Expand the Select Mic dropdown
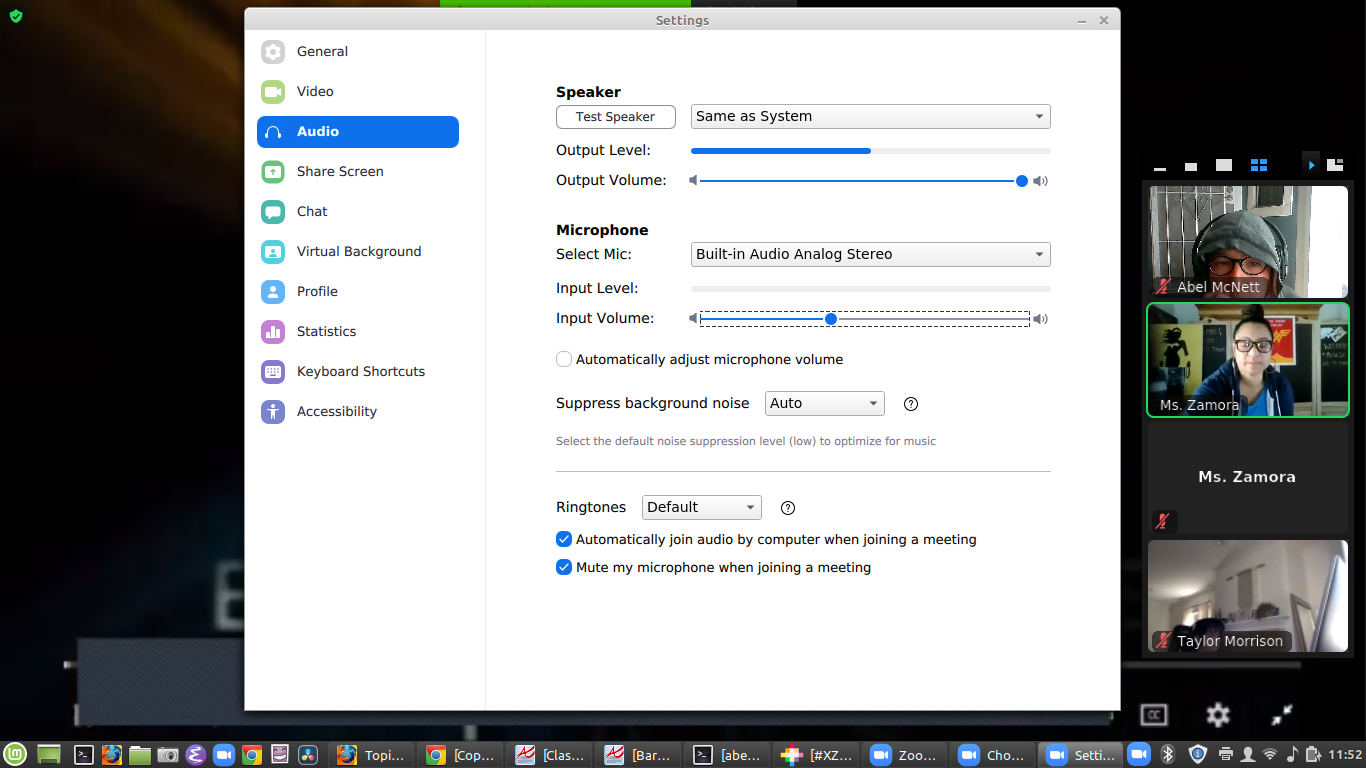Screen dimensions: 1366x768 pos(870,255)
